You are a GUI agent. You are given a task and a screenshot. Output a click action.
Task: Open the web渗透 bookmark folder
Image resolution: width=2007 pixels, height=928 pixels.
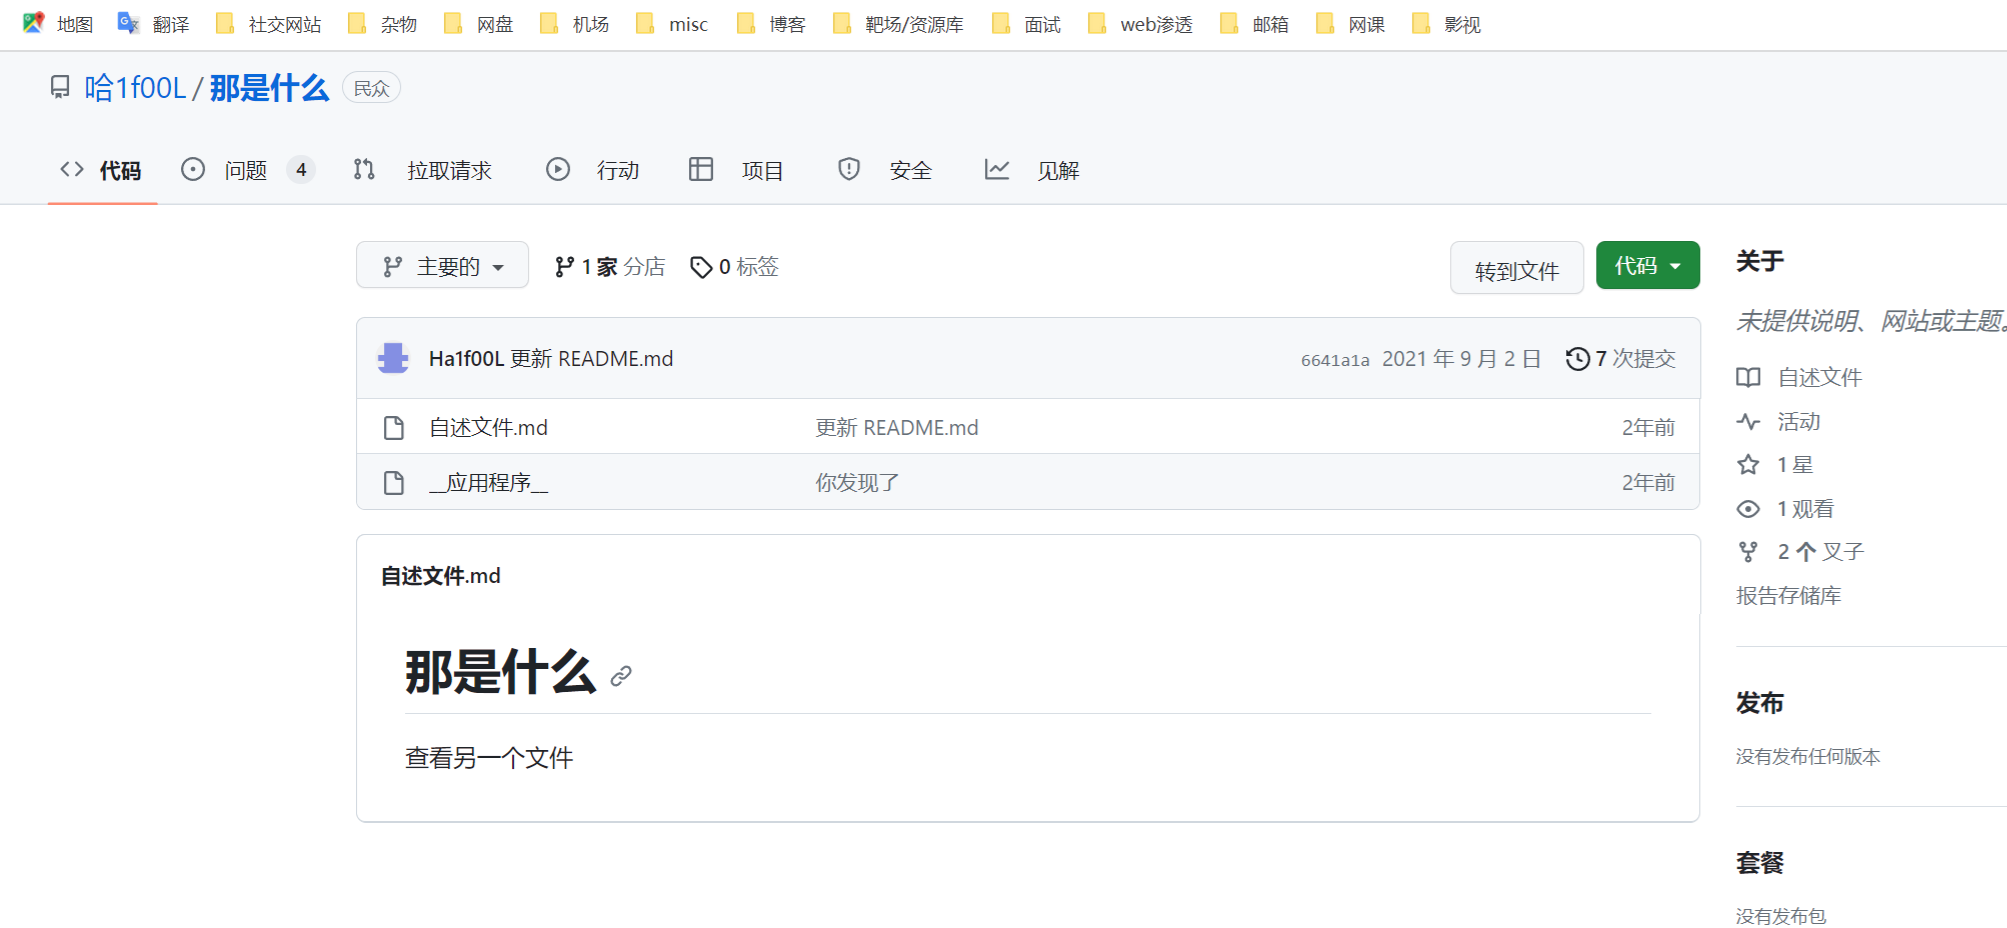pyautogui.click(x=1140, y=24)
